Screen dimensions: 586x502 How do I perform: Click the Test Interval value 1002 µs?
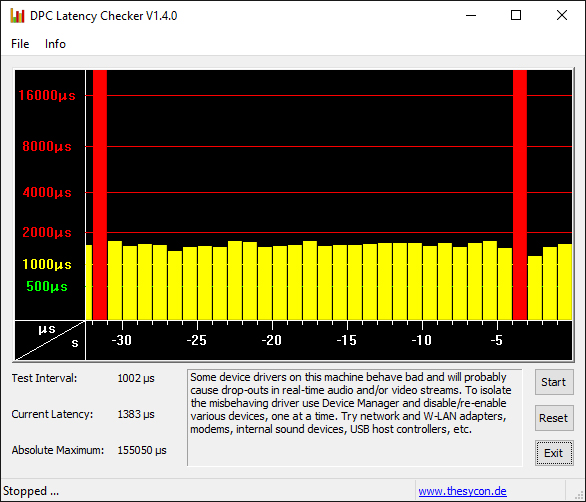pos(136,378)
